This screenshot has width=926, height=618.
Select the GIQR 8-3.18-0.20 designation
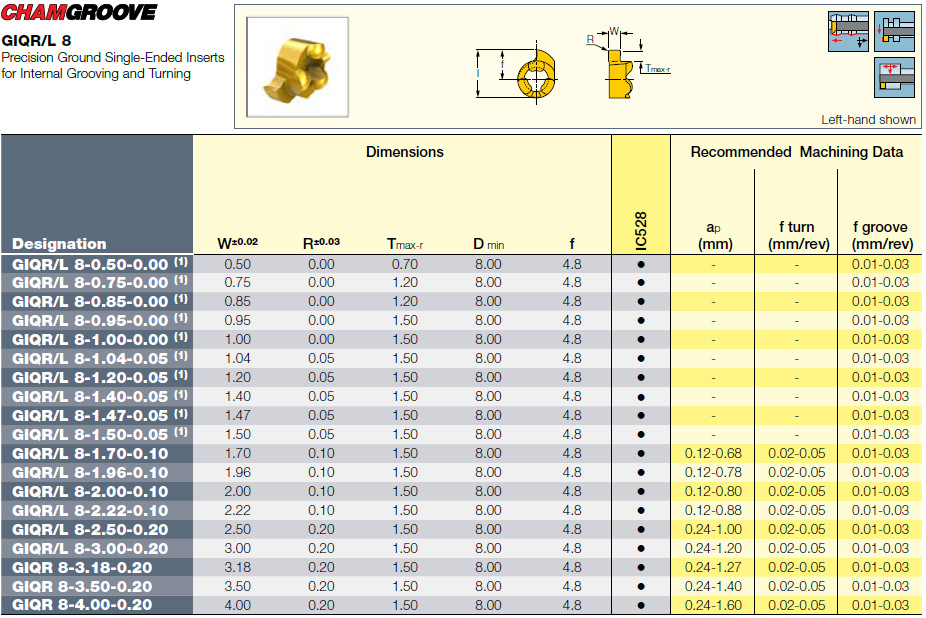82,567
